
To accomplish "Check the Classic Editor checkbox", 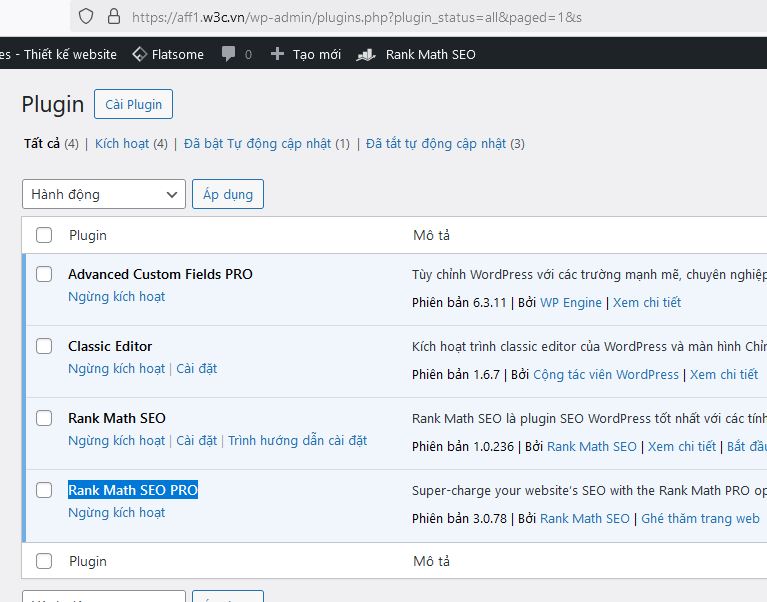I will [44, 346].
